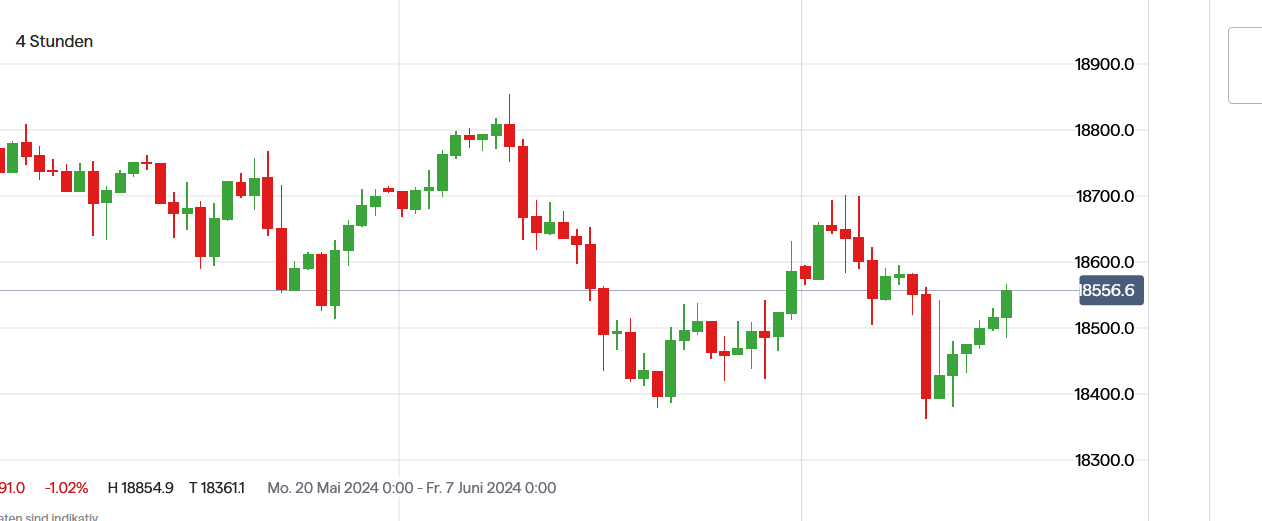Click the candle at the chart's highest peak
The width and height of the screenshot is (1262, 521).
[x=510, y=135]
